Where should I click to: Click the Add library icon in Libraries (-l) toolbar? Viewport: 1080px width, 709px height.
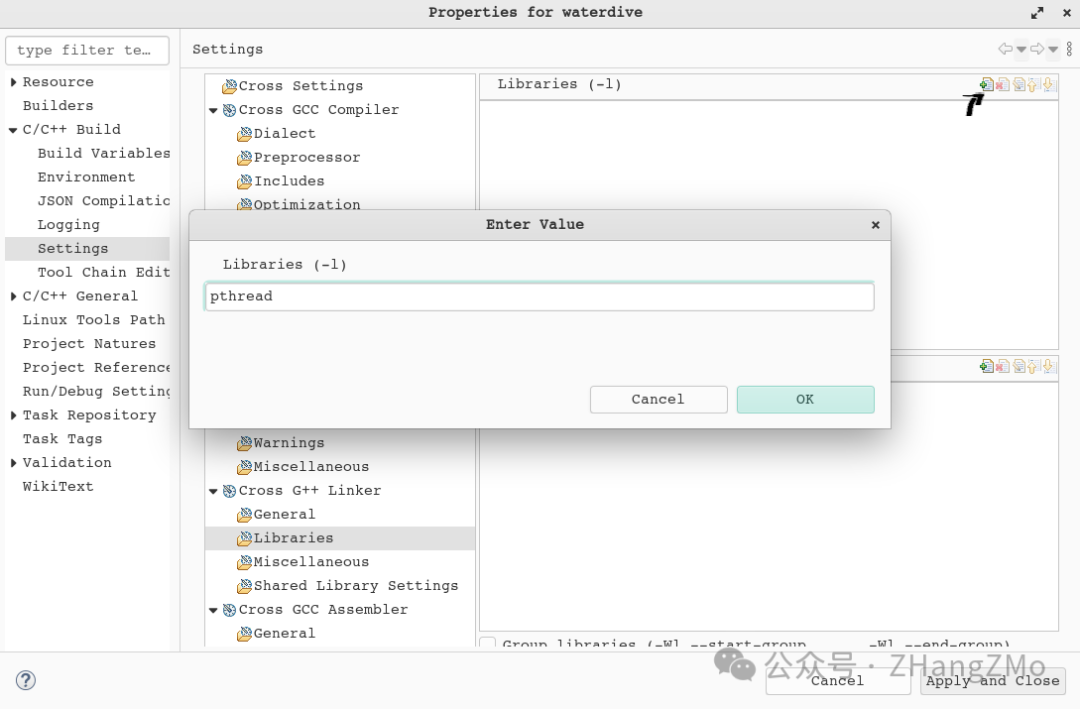click(986, 84)
